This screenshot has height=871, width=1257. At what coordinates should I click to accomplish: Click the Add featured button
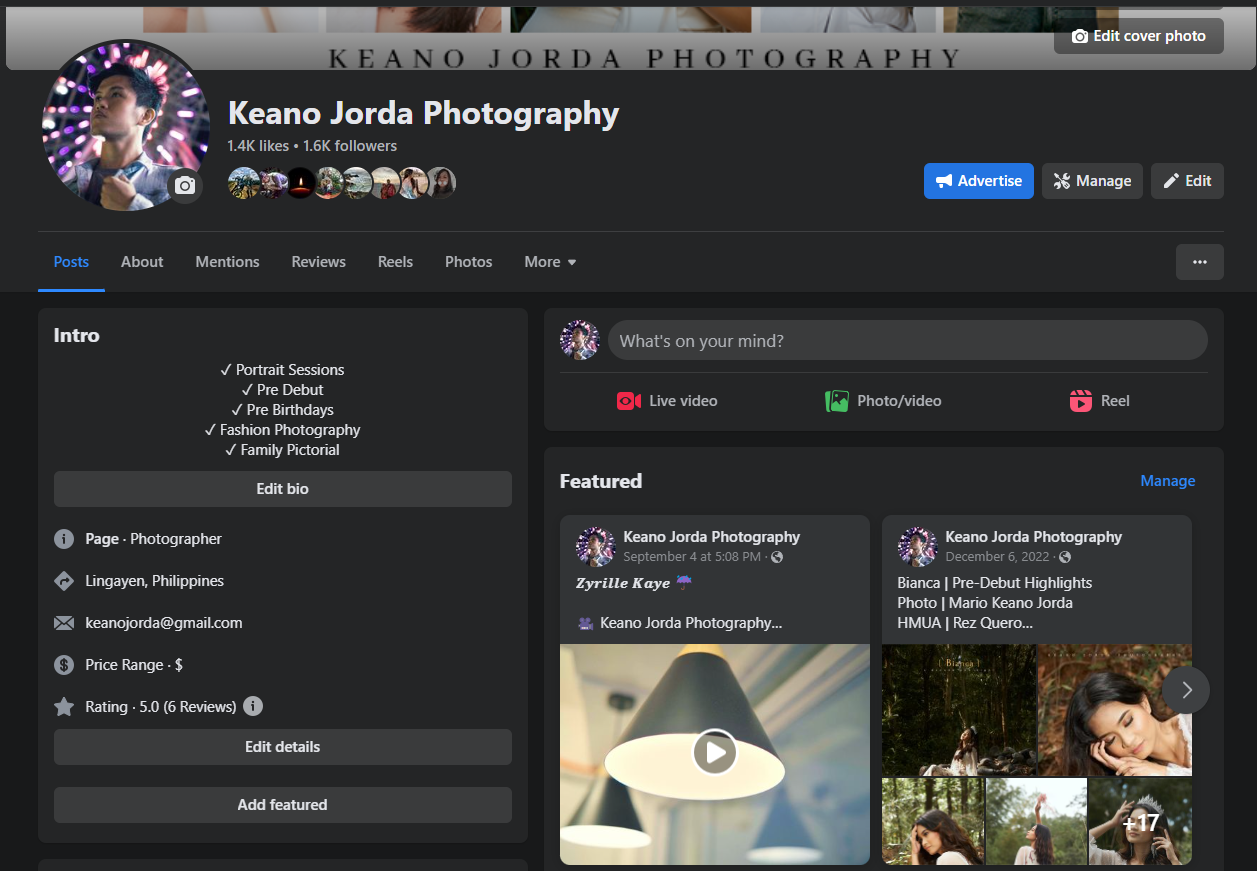coord(283,805)
